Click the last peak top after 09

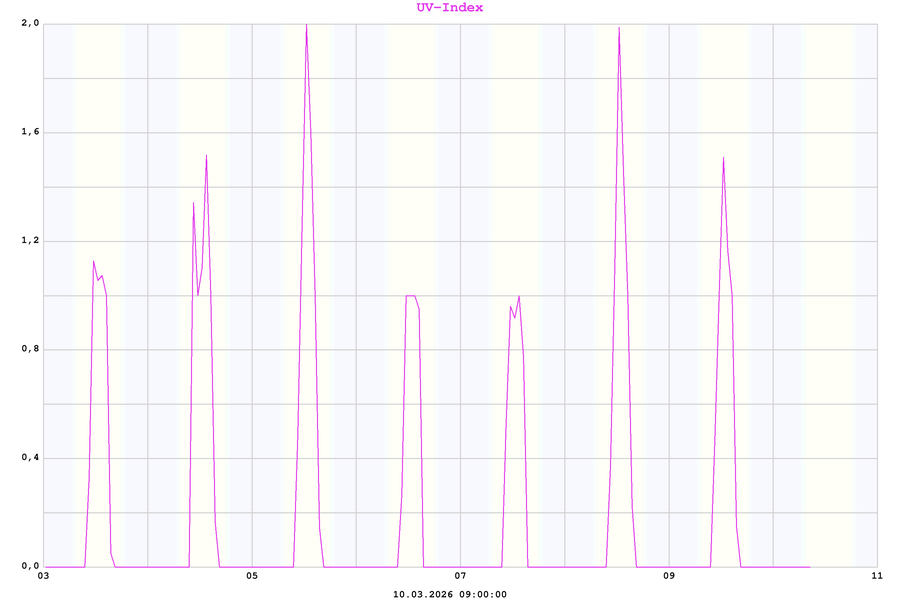pyautogui.click(x=723, y=158)
